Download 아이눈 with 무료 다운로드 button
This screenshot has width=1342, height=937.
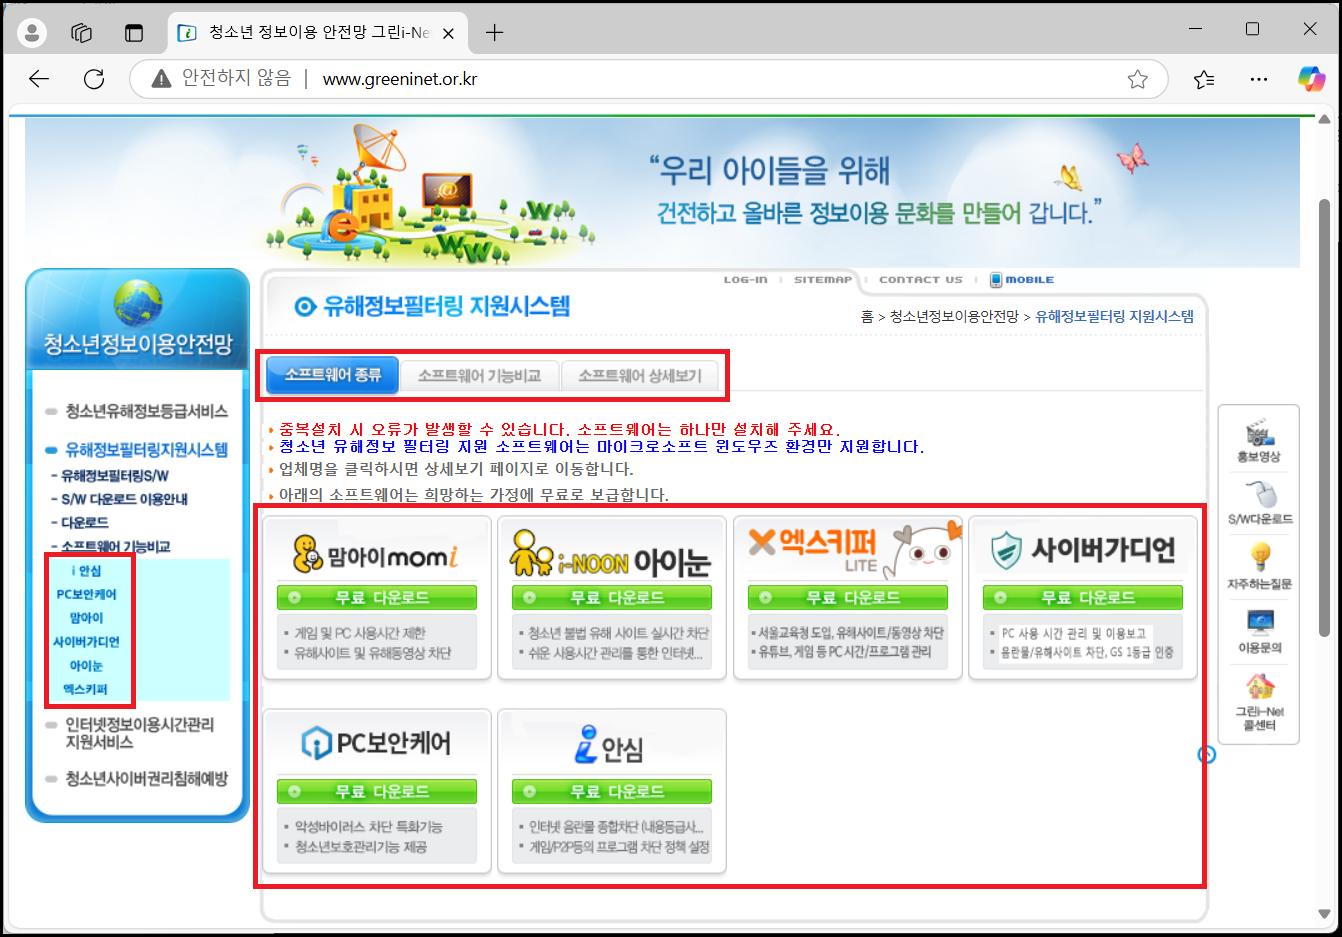pos(612,598)
